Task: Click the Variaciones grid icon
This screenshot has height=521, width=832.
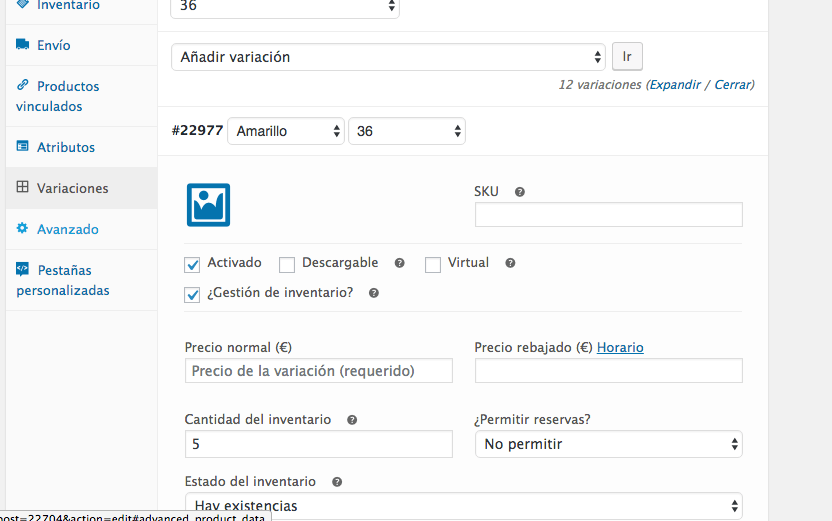Action: point(22,187)
